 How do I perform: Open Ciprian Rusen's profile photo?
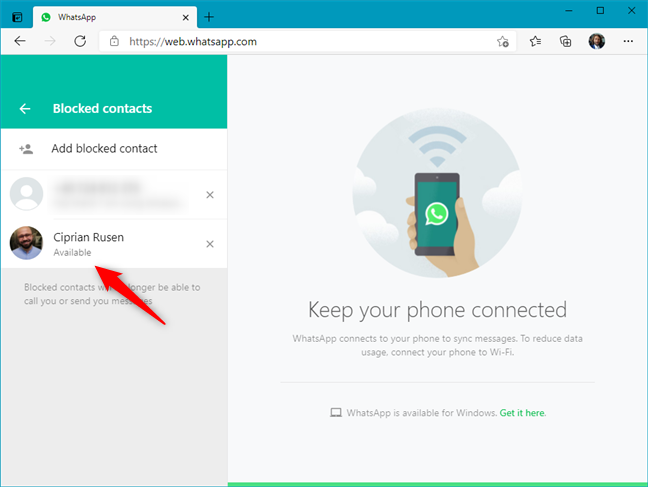pyautogui.click(x=26, y=243)
